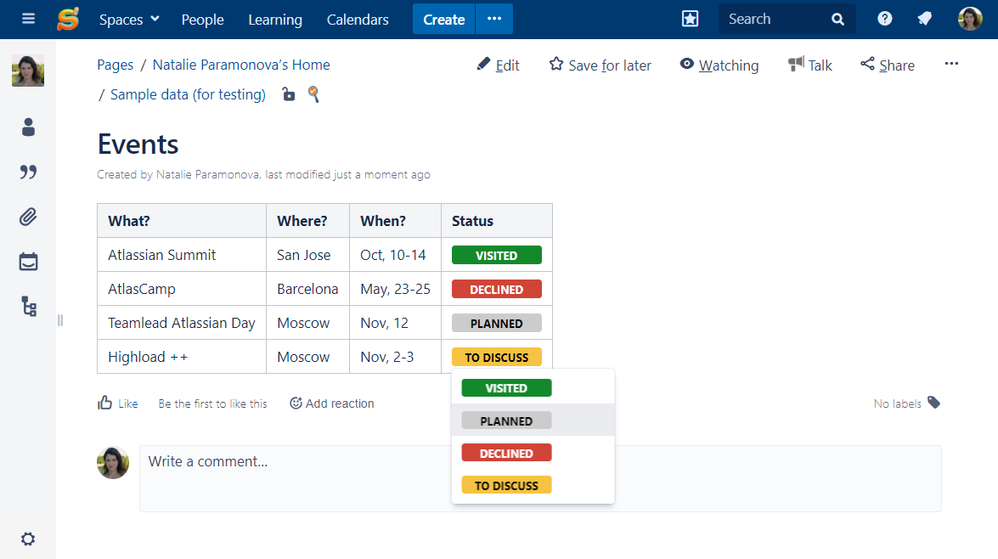Open the VISITED status of Atlassian Summit
This screenshot has height=559, width=998.
pyautogui.click(x=496, y=255)
